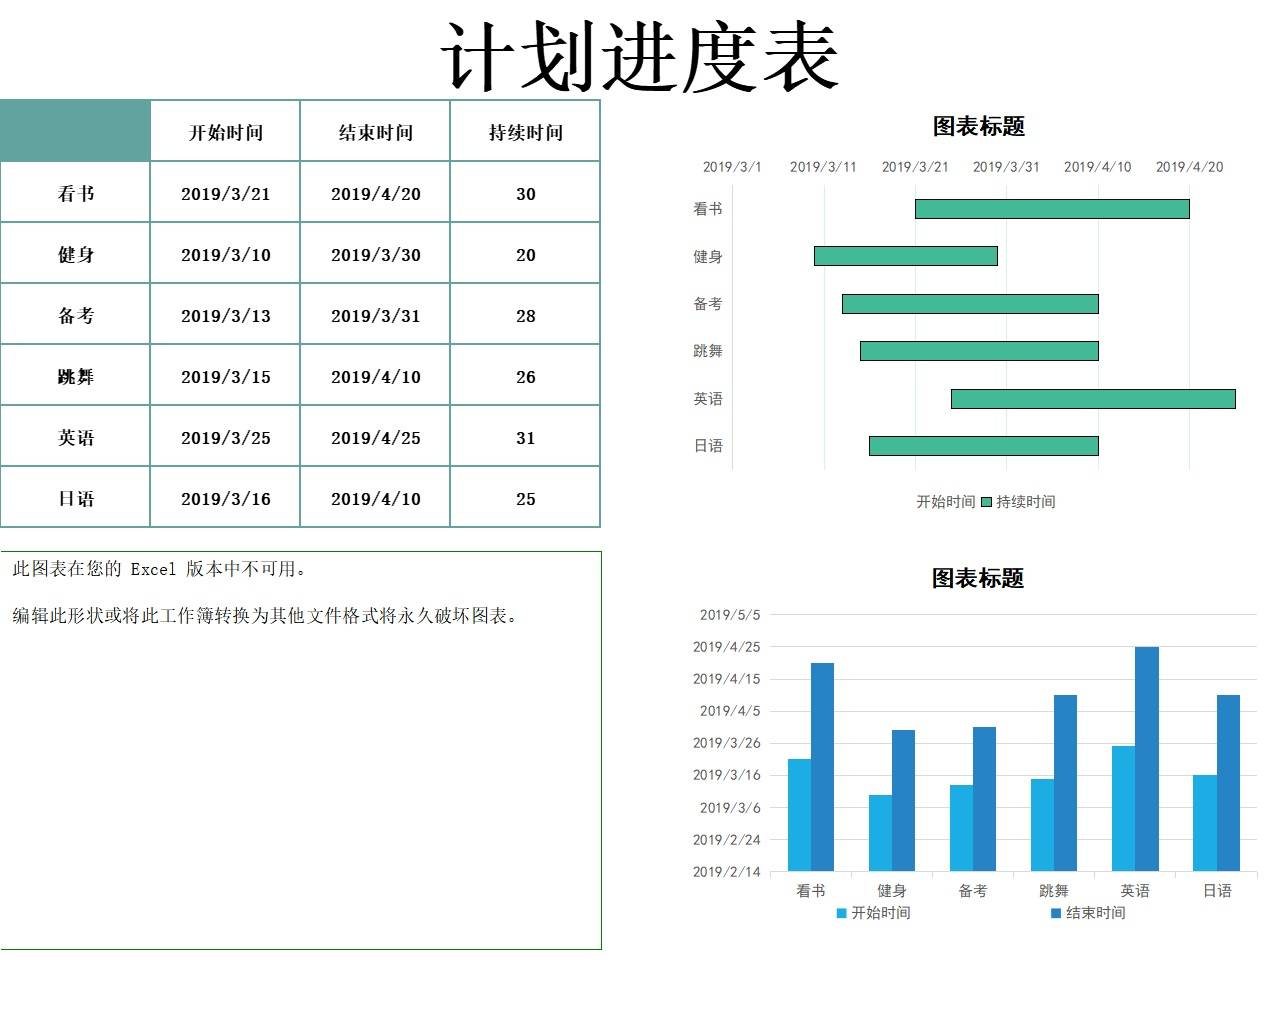Click the 看书 bar in the Gantt chart
Screen dimensions: 1277x1021
[x=1052, y=207]
